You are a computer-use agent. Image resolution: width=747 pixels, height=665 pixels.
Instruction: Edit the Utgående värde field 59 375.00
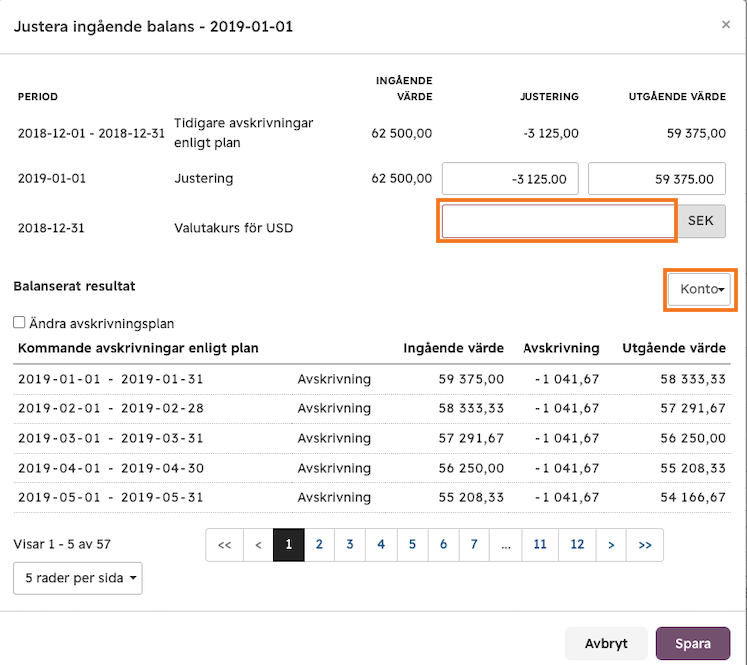[x=656, y=179]
